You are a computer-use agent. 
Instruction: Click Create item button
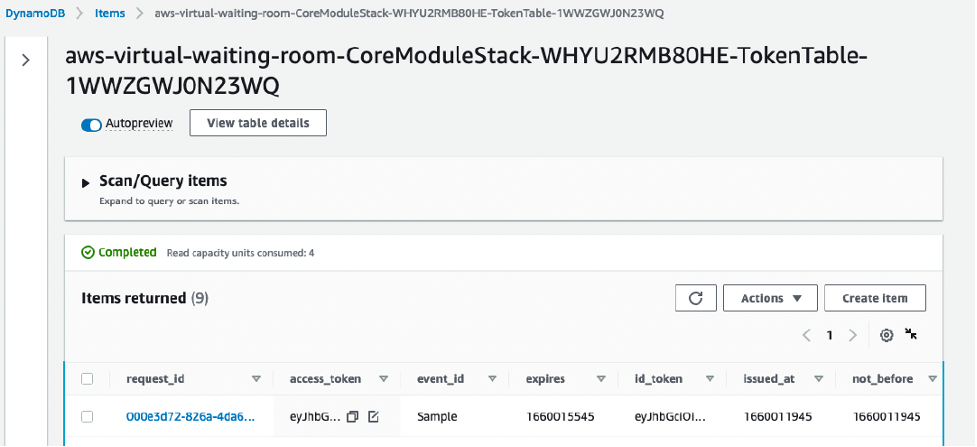(x=875, y=298)
